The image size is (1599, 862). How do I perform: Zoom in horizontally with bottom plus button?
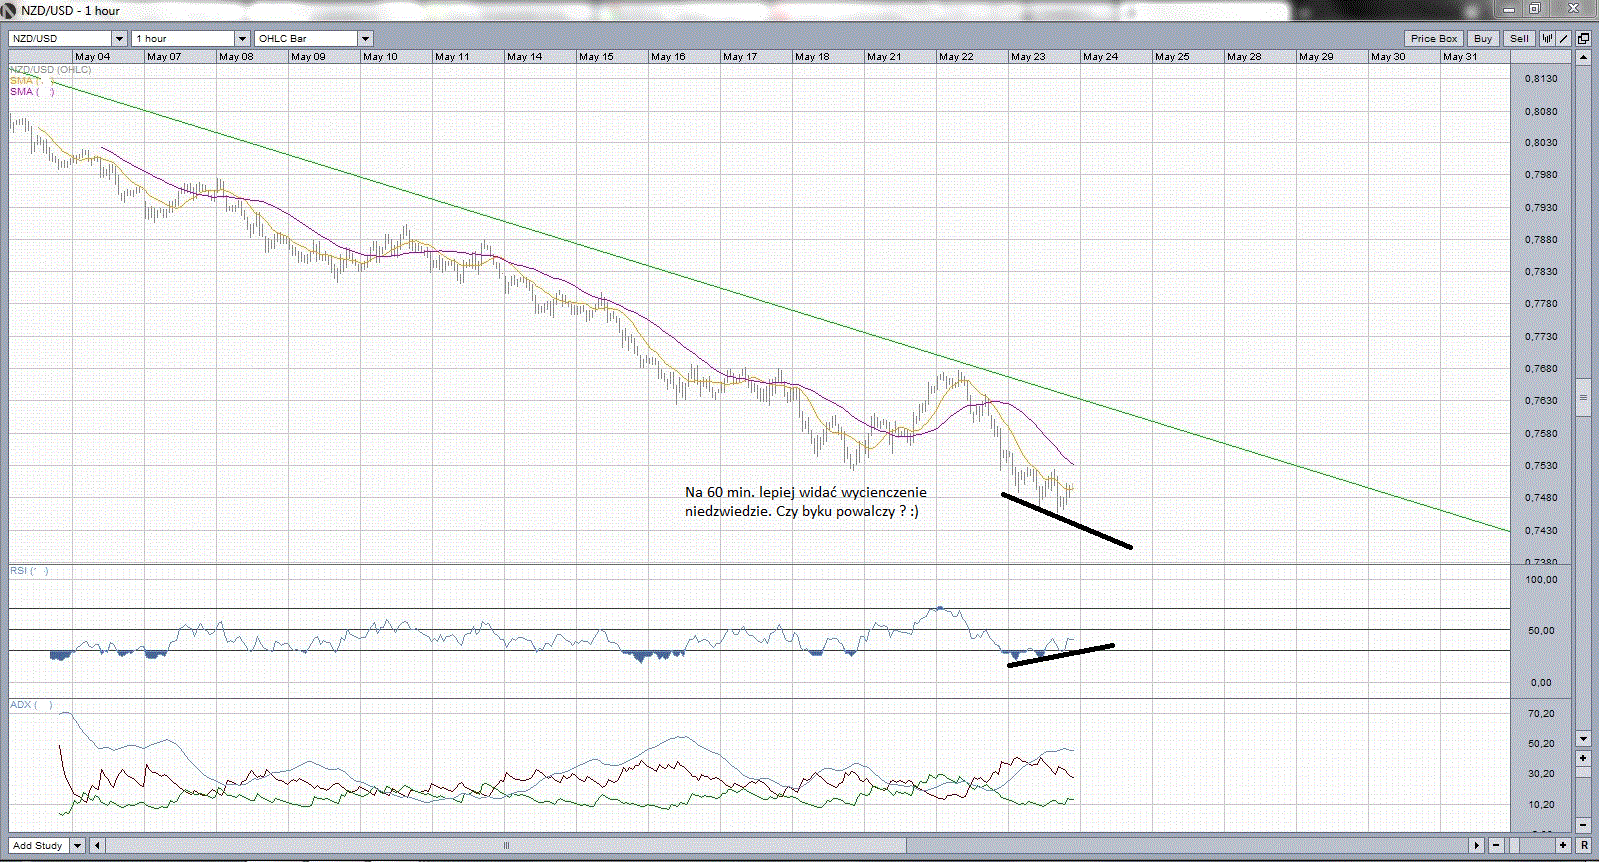pos(1564,845)
